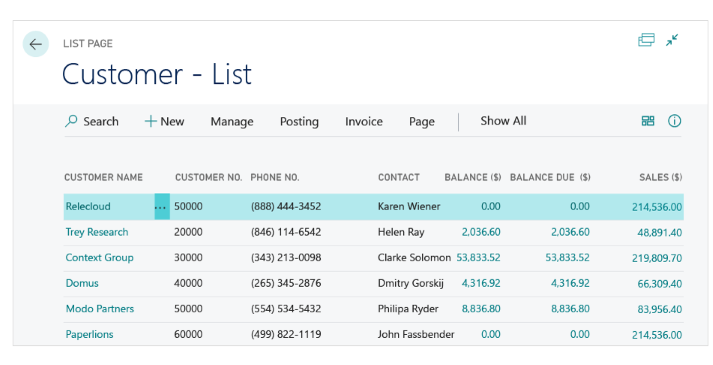
Task: Click Trey Research sales 48,891.40
Action: pyautogui.click(x=660, y=233)
